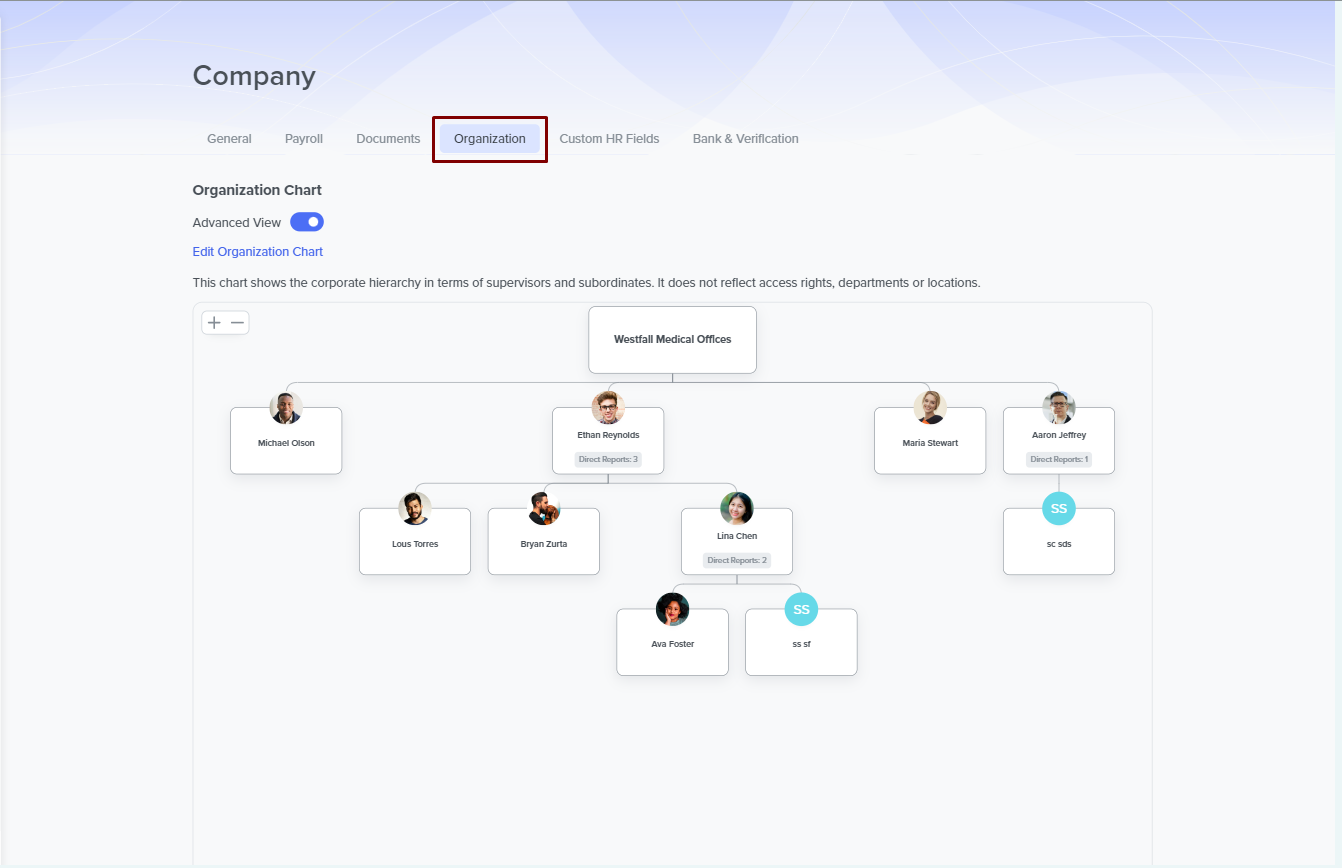The image size is (1342, 868).
Task: Click Ava Foster's profile photo
Action: 672,610
